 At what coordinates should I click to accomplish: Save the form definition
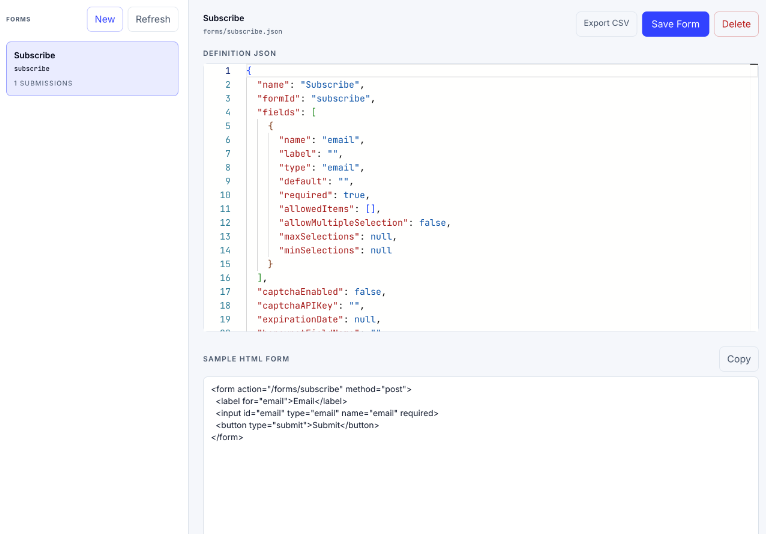pyautogui.click(x=675, y=24)
